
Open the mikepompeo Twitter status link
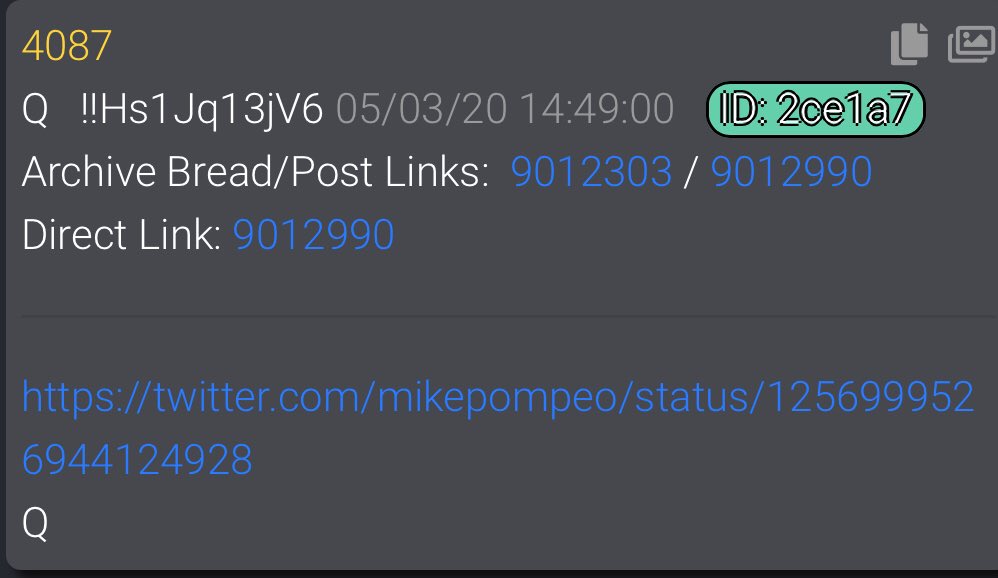click(x=498, y=398)
